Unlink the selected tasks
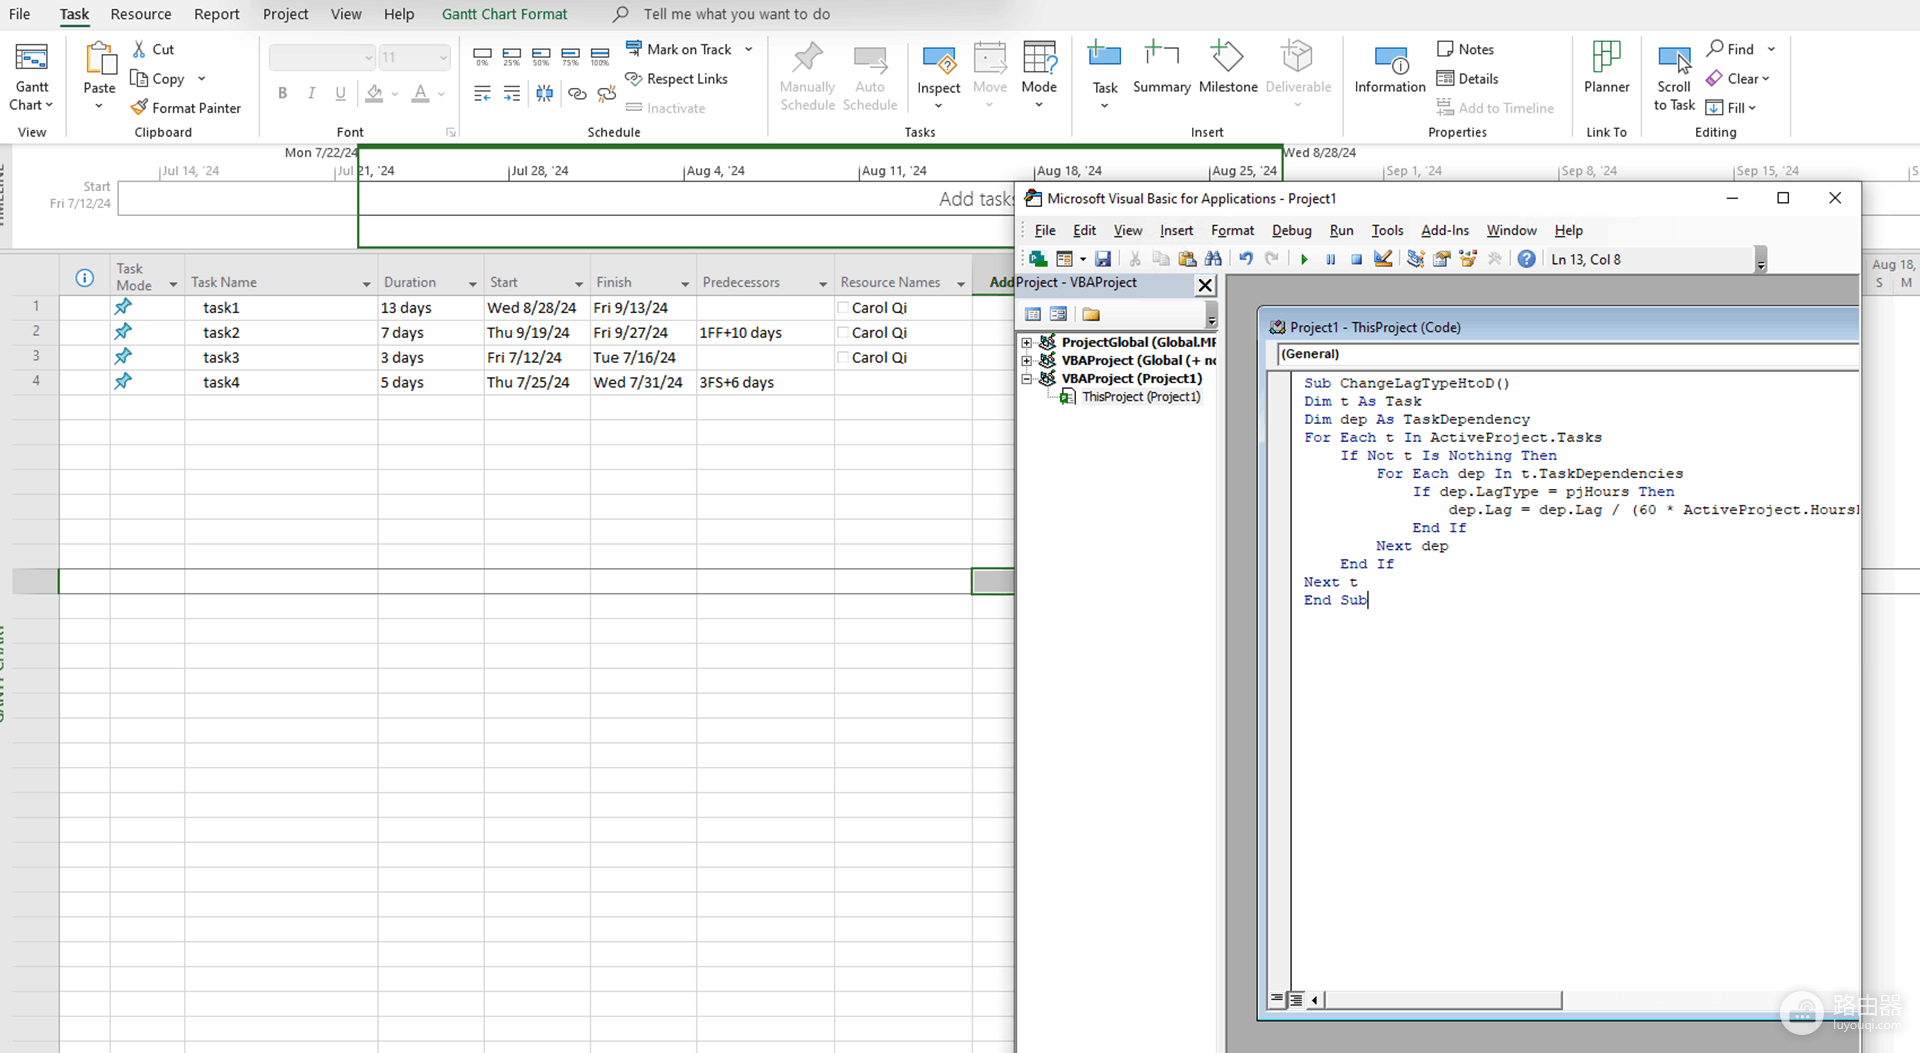Image resolution: width=1920 pixels, height=1053 pixels. pyautogui.click(x=606, y=93)
